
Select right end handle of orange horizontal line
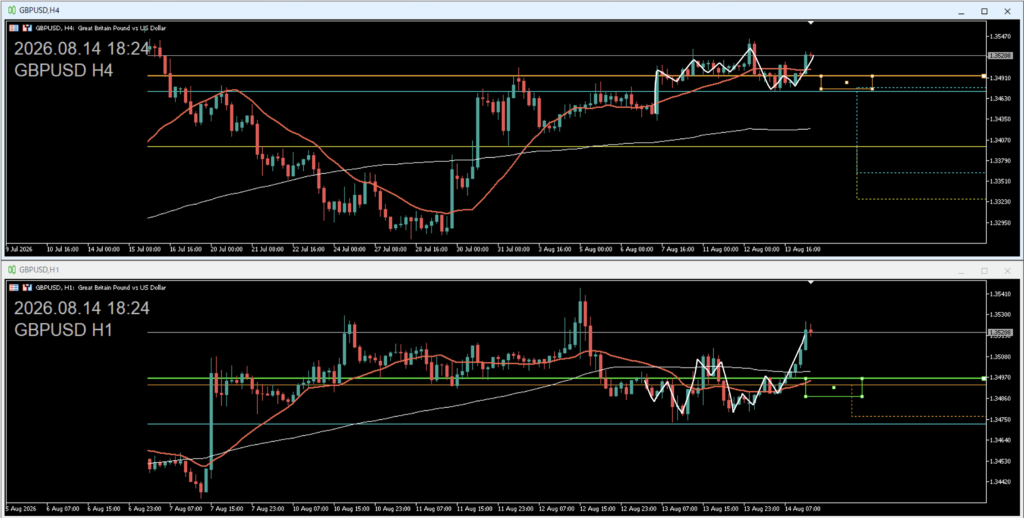click(x=984, y=76)
